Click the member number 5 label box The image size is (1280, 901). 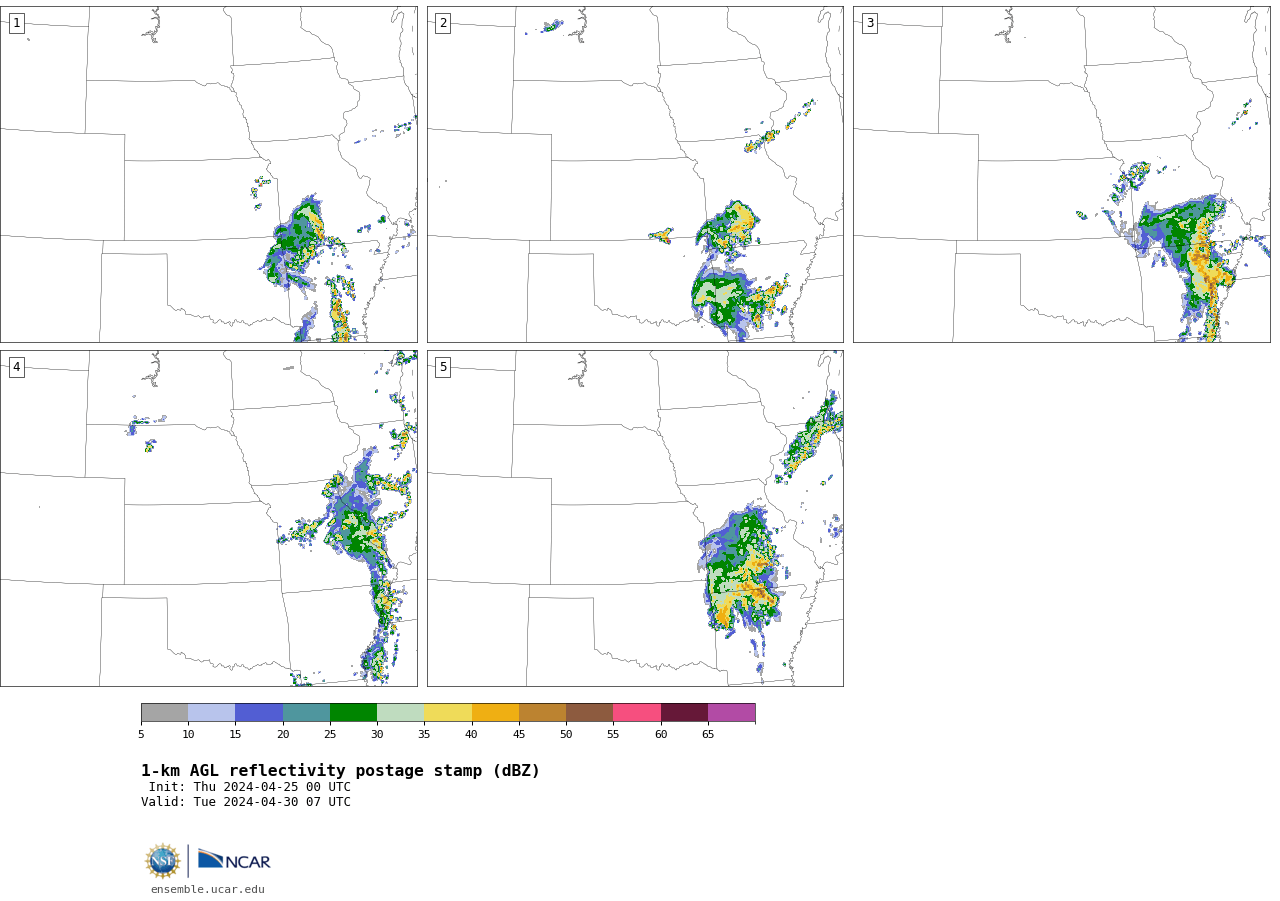[443, 367]
